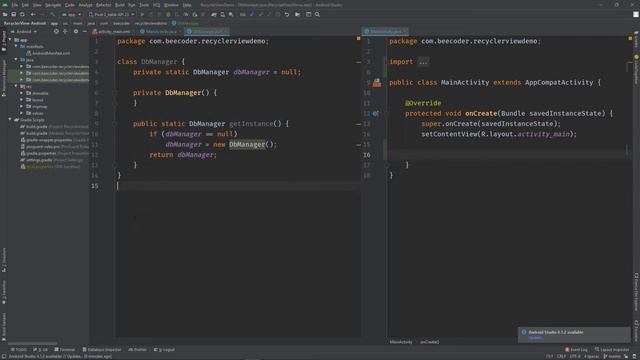
Task: Open the Layout Inspector
Action: point(612,350)
